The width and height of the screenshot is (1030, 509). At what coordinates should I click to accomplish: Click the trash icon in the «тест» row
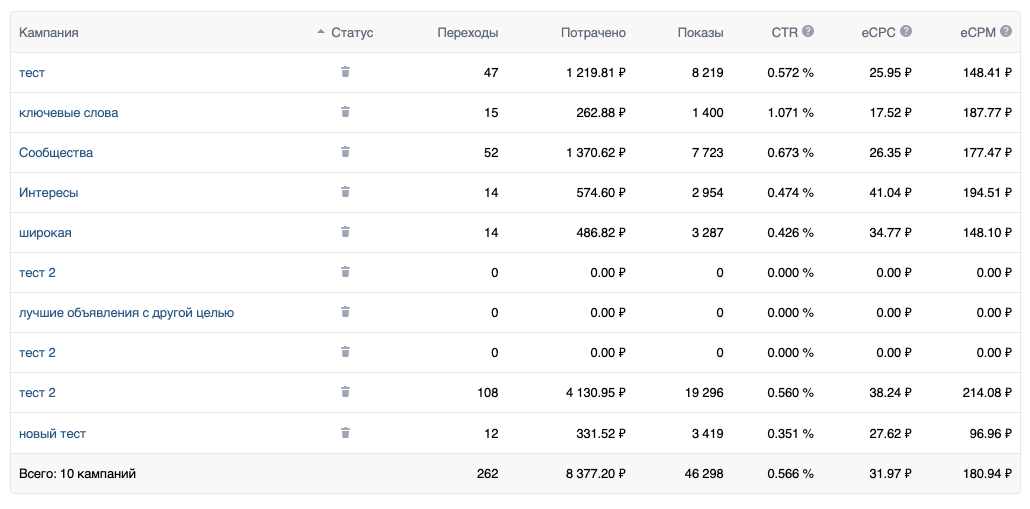pyautogui.click(x=345, y=72)
